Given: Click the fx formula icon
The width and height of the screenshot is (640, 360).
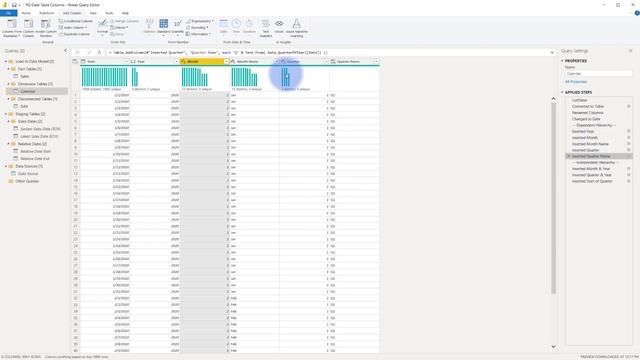Looking at the screenshot, I should (99, 52).
